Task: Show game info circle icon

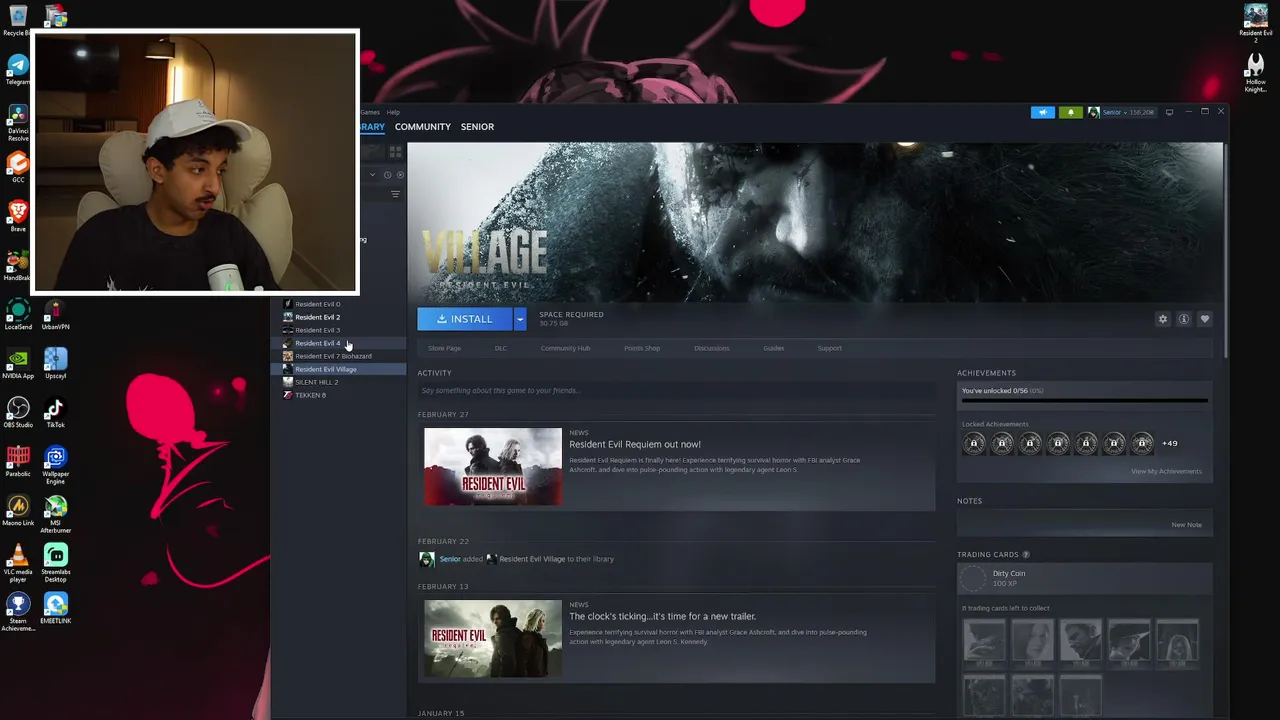Action: pyautogui.click(x=1183, y=319)
